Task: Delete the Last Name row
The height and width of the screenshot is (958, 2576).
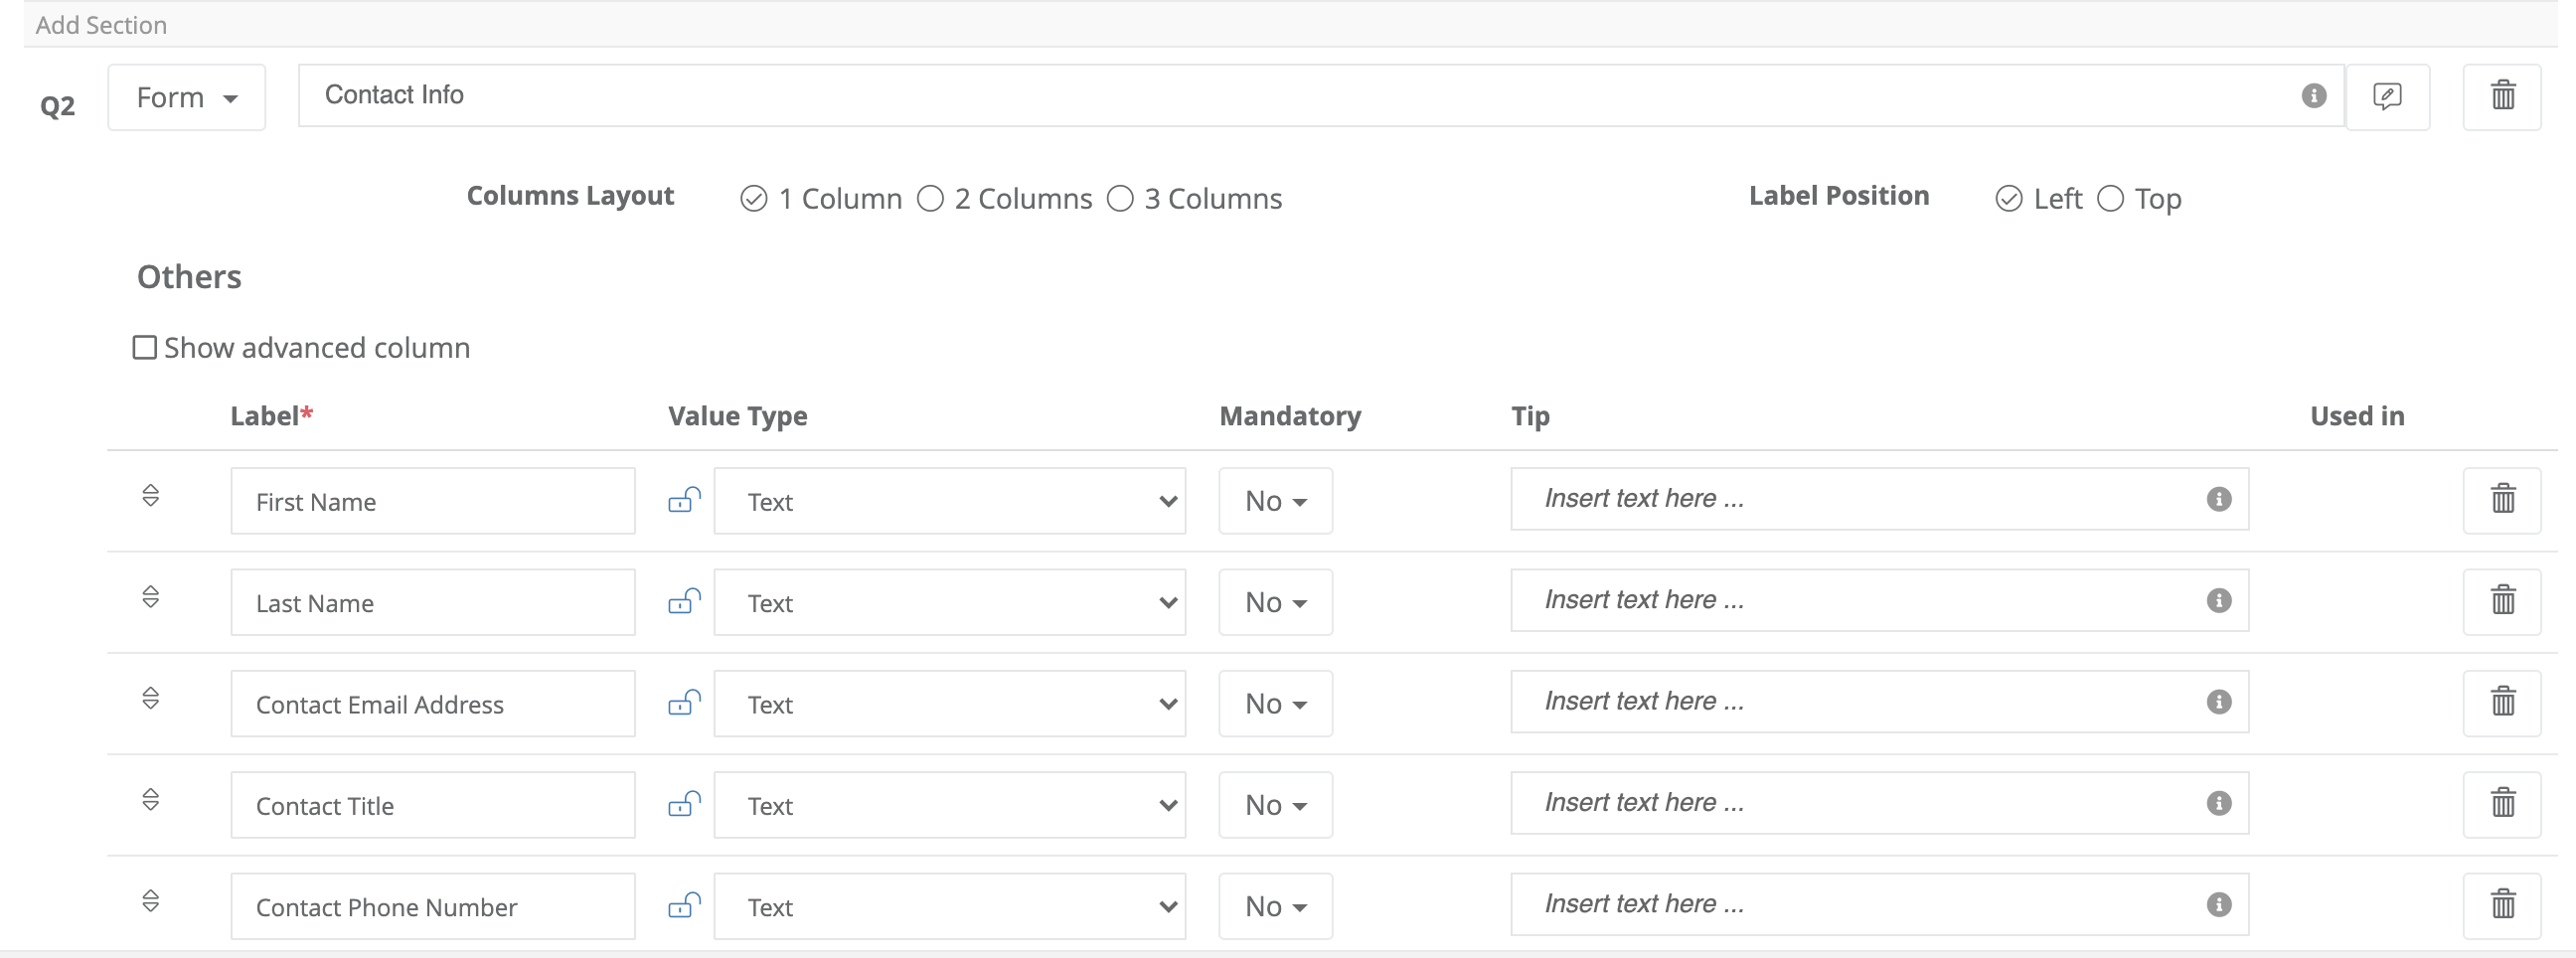Action: (x=2502, y=601)
